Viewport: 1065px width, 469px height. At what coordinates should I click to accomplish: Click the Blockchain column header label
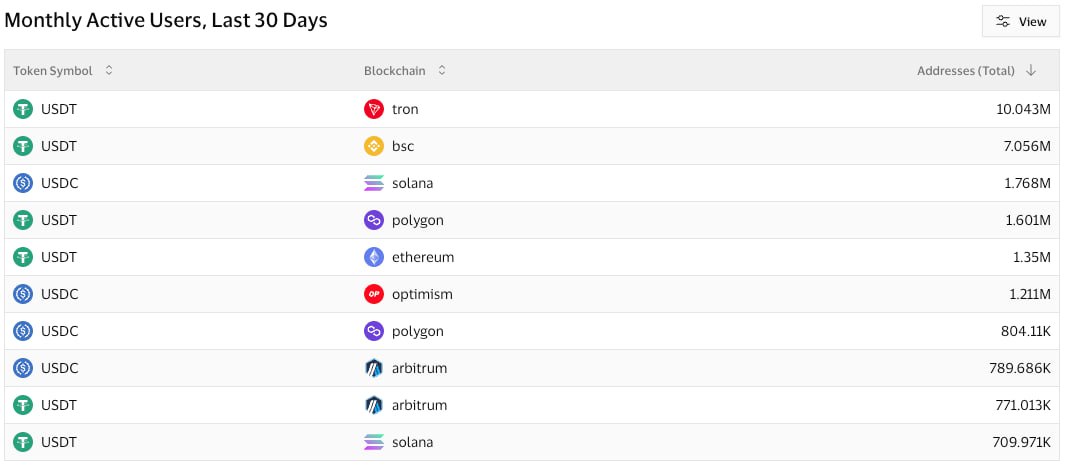point(394,71)
